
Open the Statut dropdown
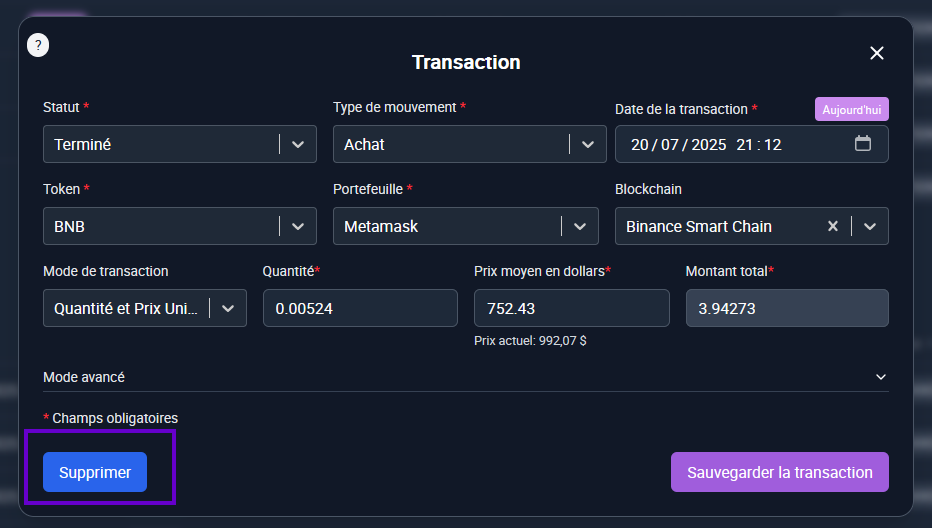[x=297, y=144]
